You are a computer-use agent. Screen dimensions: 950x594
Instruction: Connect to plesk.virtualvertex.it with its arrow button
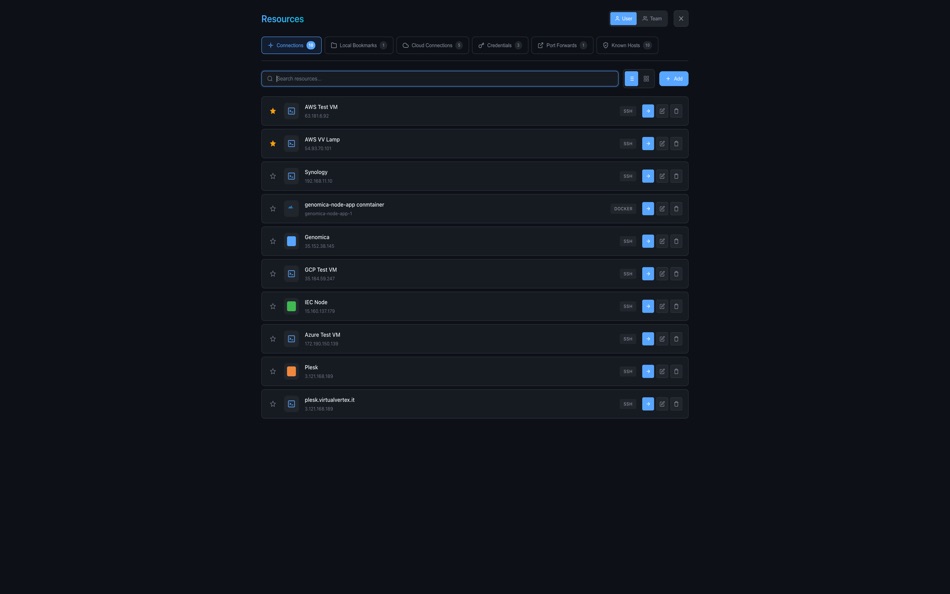(647, 402)
